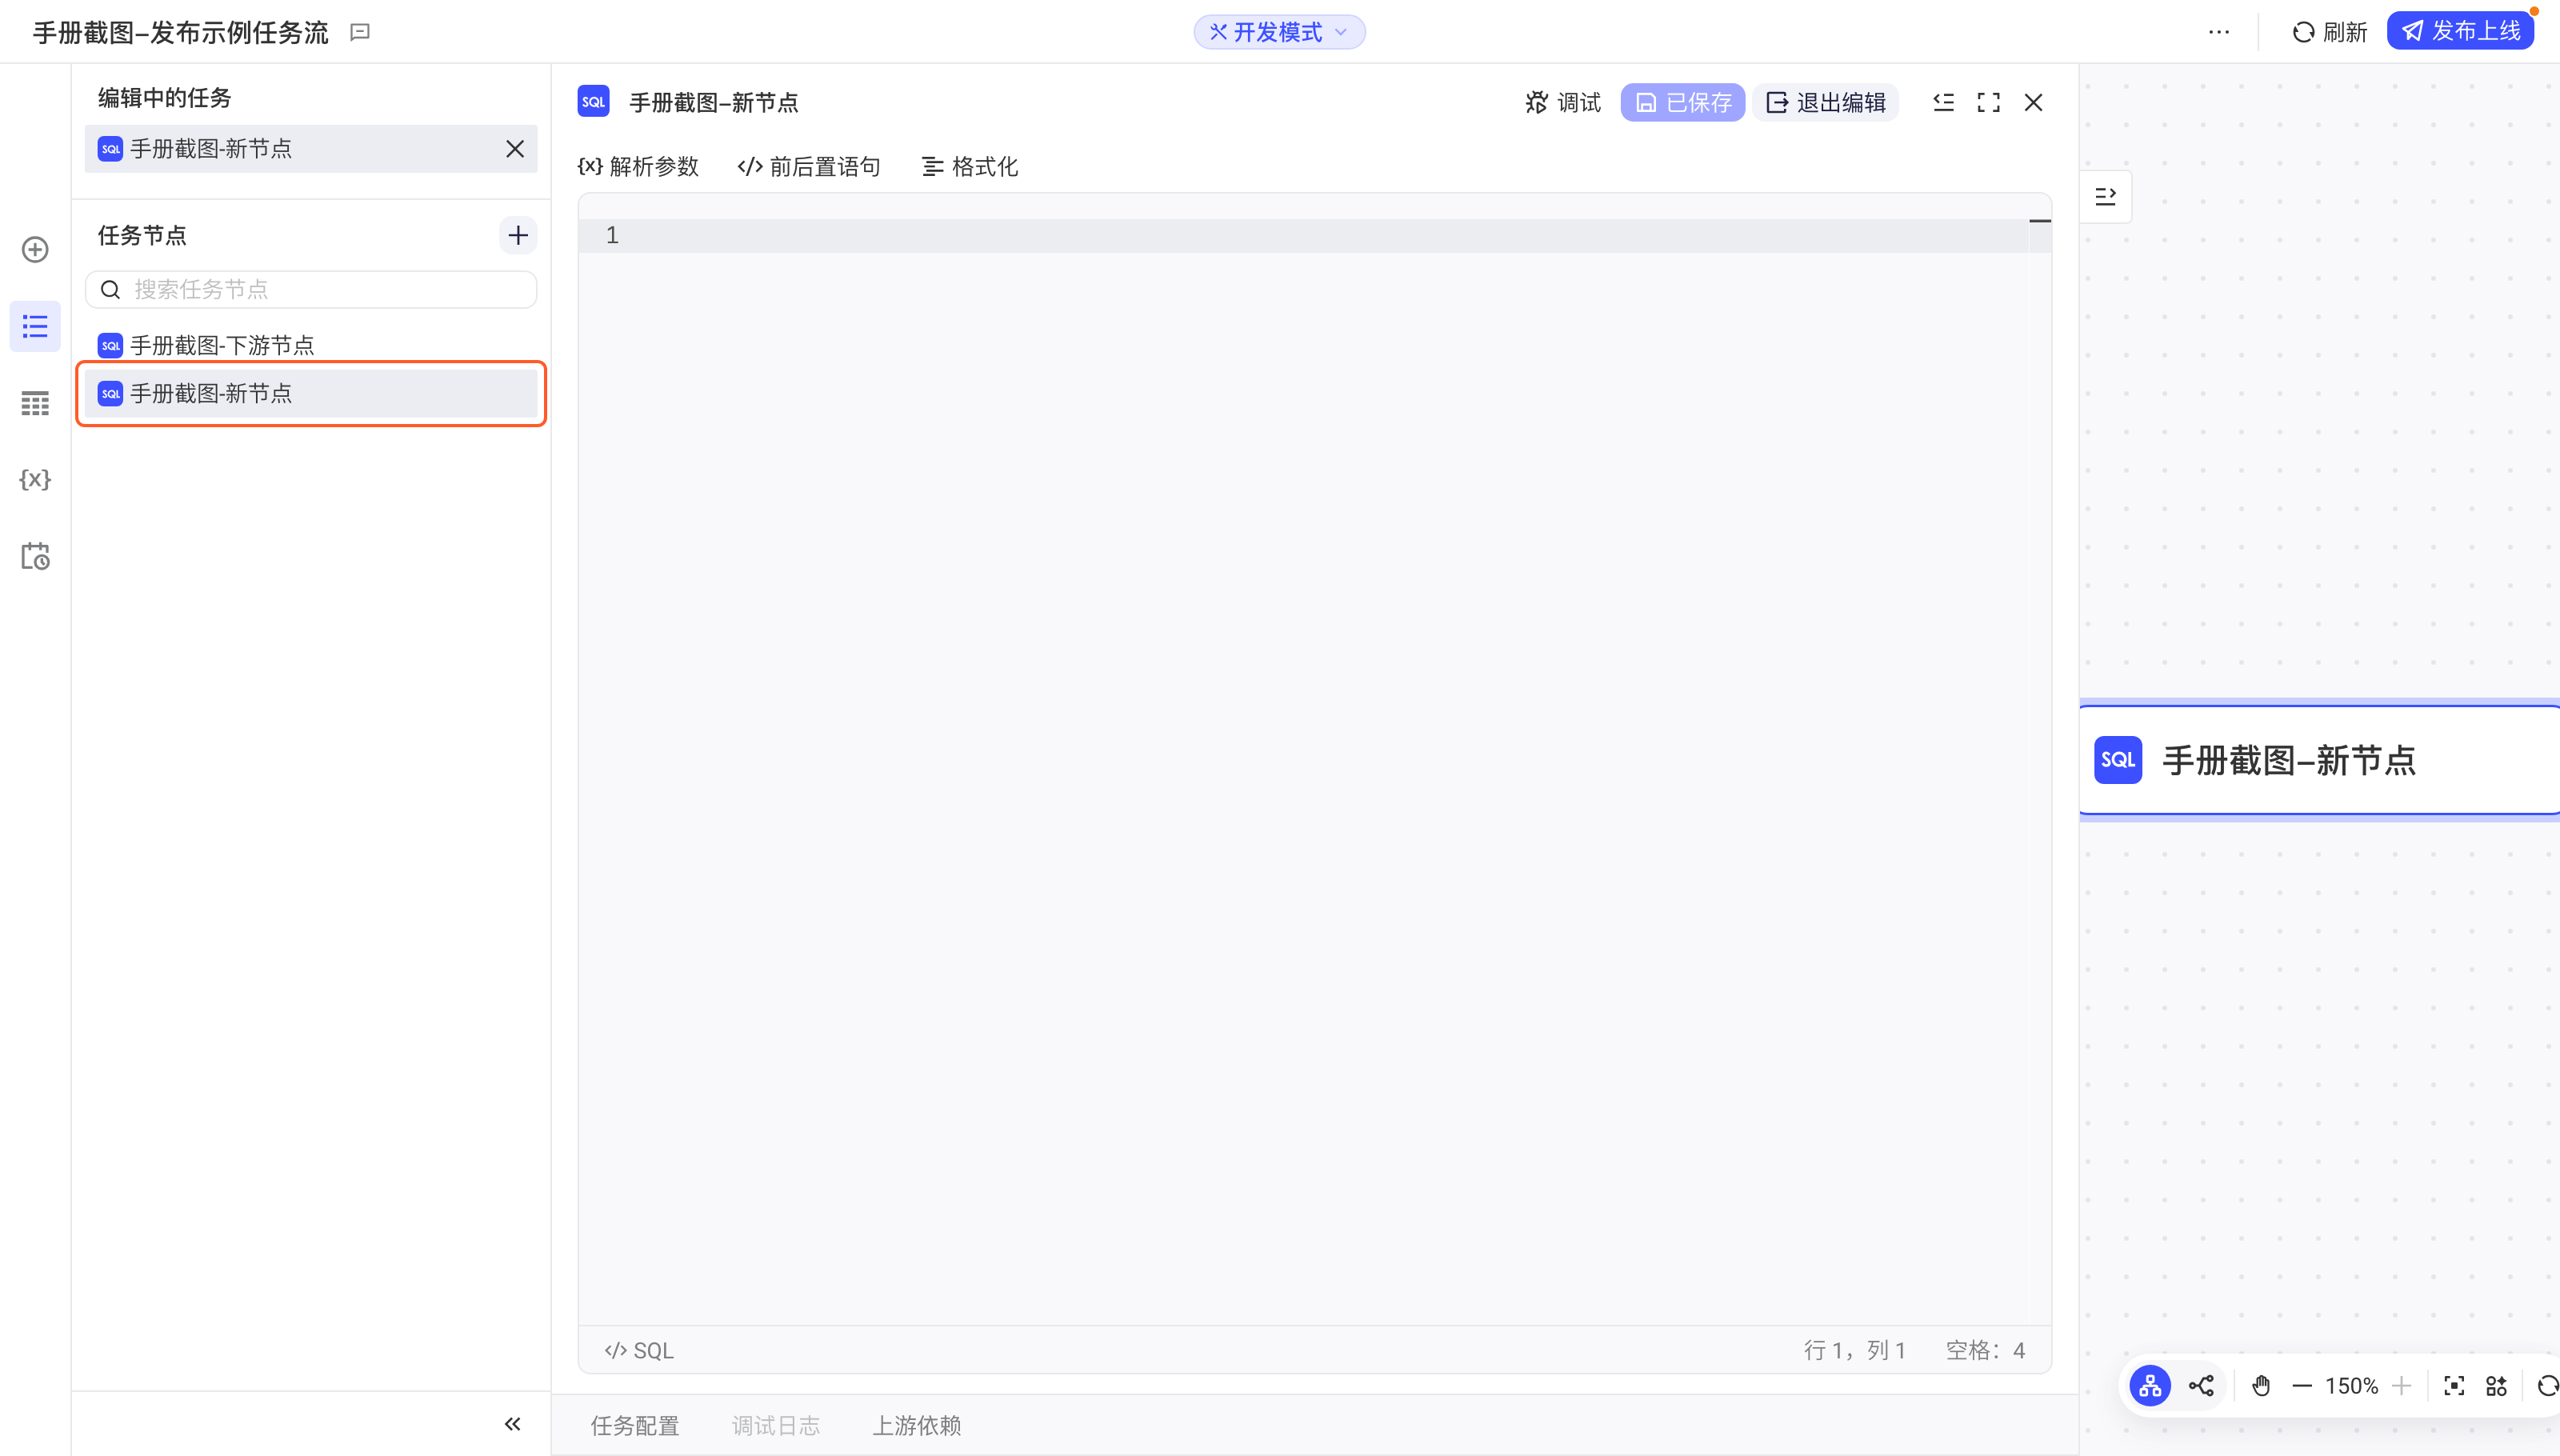Click the 已保存 saved button
The height and width of the screenshot is (1456, 2560).
[x=1683, y=102]
